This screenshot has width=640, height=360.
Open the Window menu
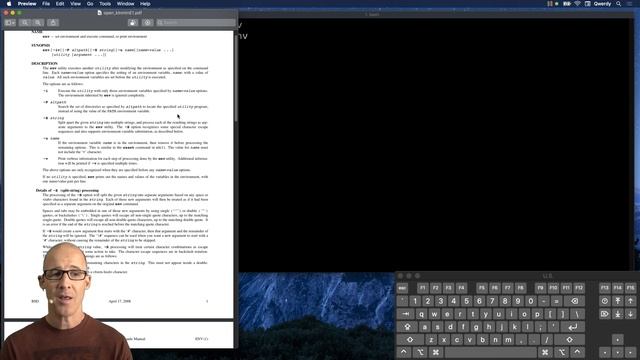tap(125, 4)
